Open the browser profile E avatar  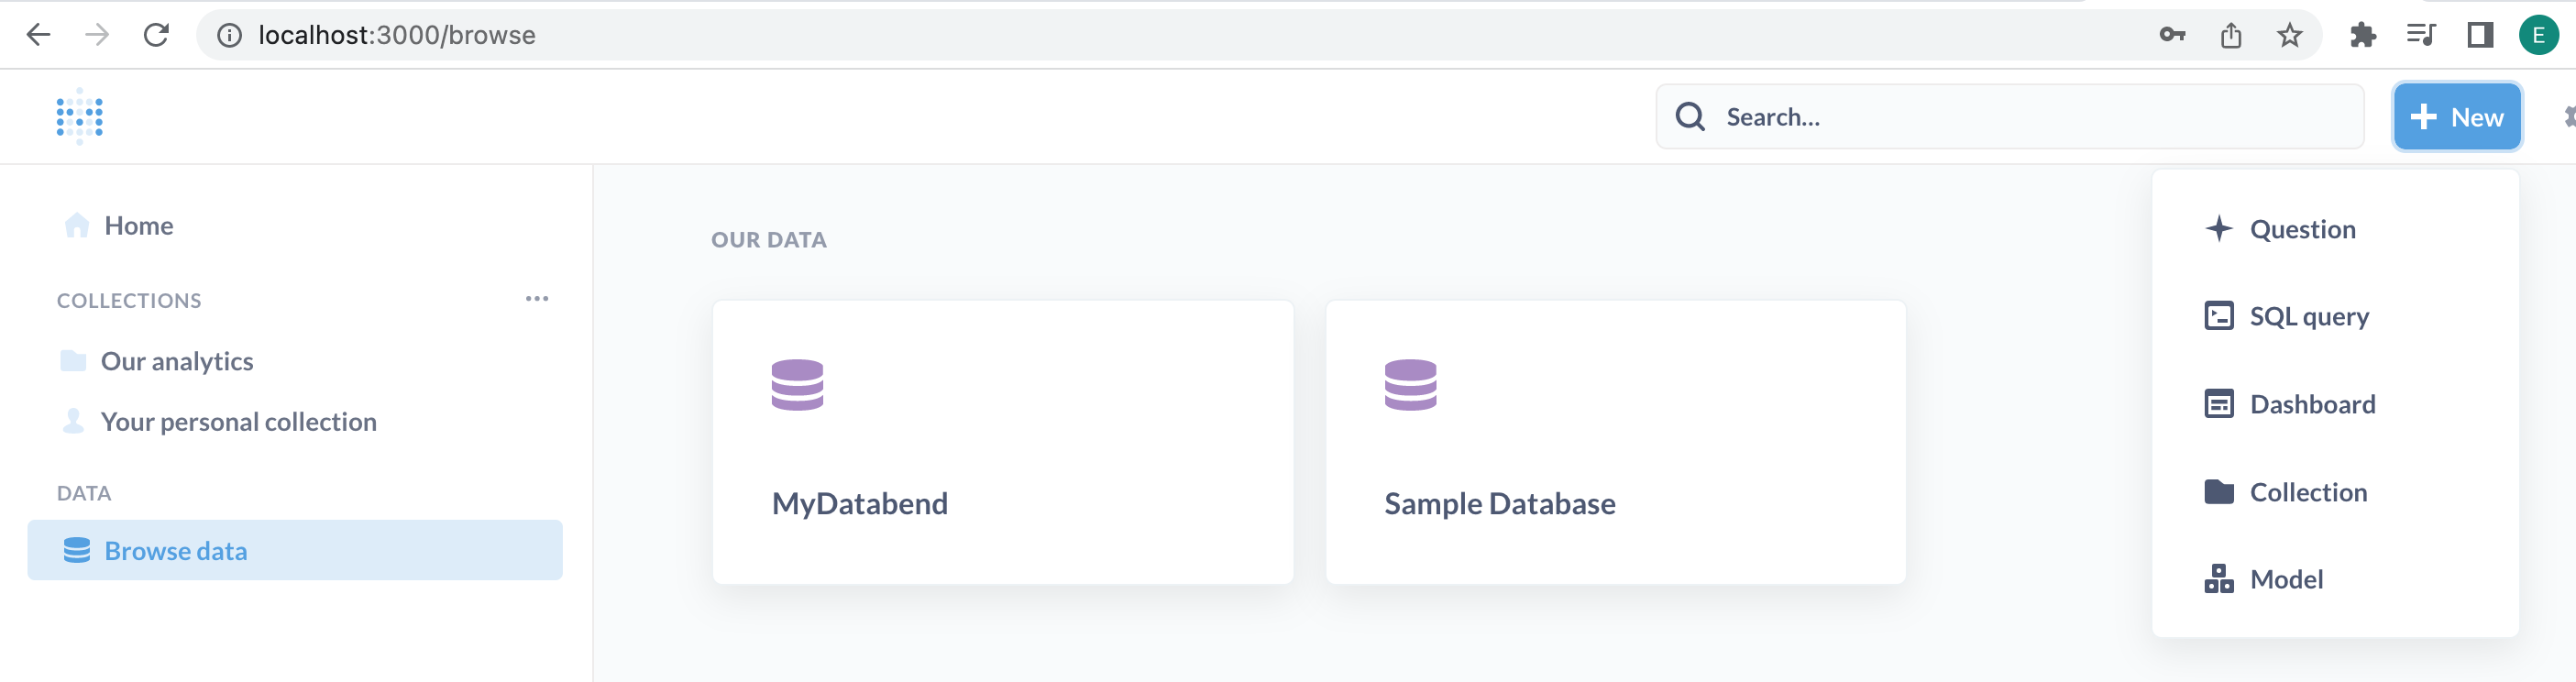(x=2538, y=35)
